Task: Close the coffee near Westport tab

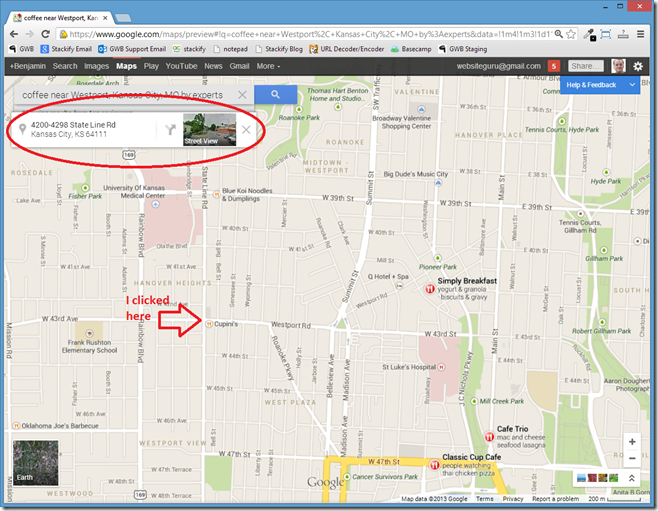Action: (105, 18)
